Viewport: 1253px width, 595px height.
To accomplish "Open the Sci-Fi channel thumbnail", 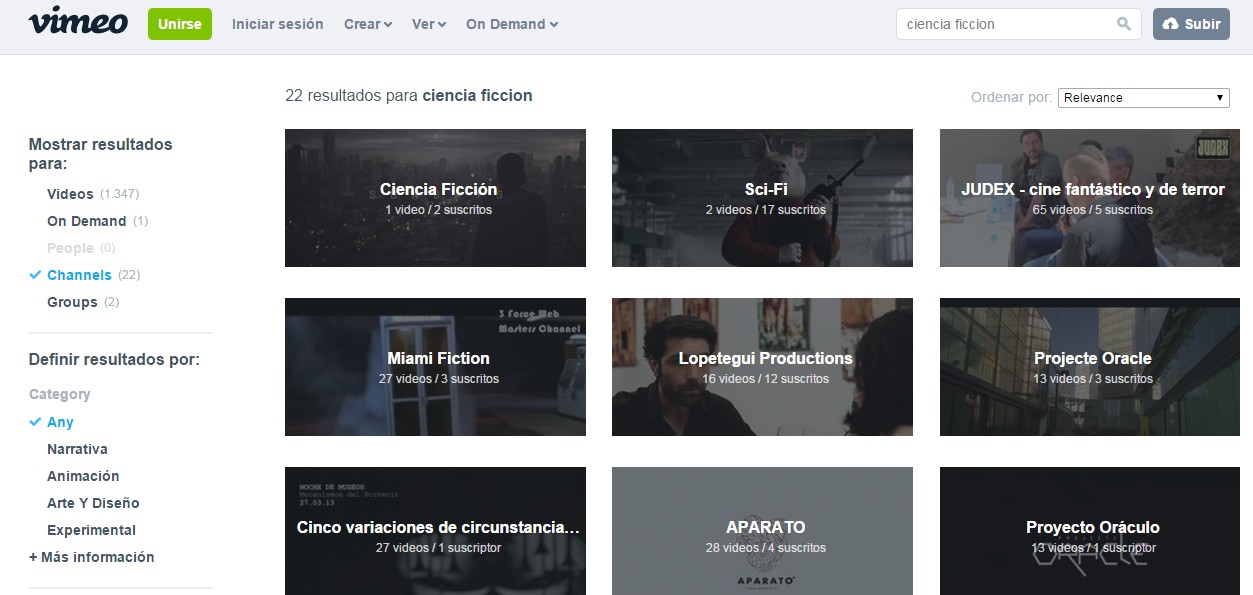I will tap(762, 198).
